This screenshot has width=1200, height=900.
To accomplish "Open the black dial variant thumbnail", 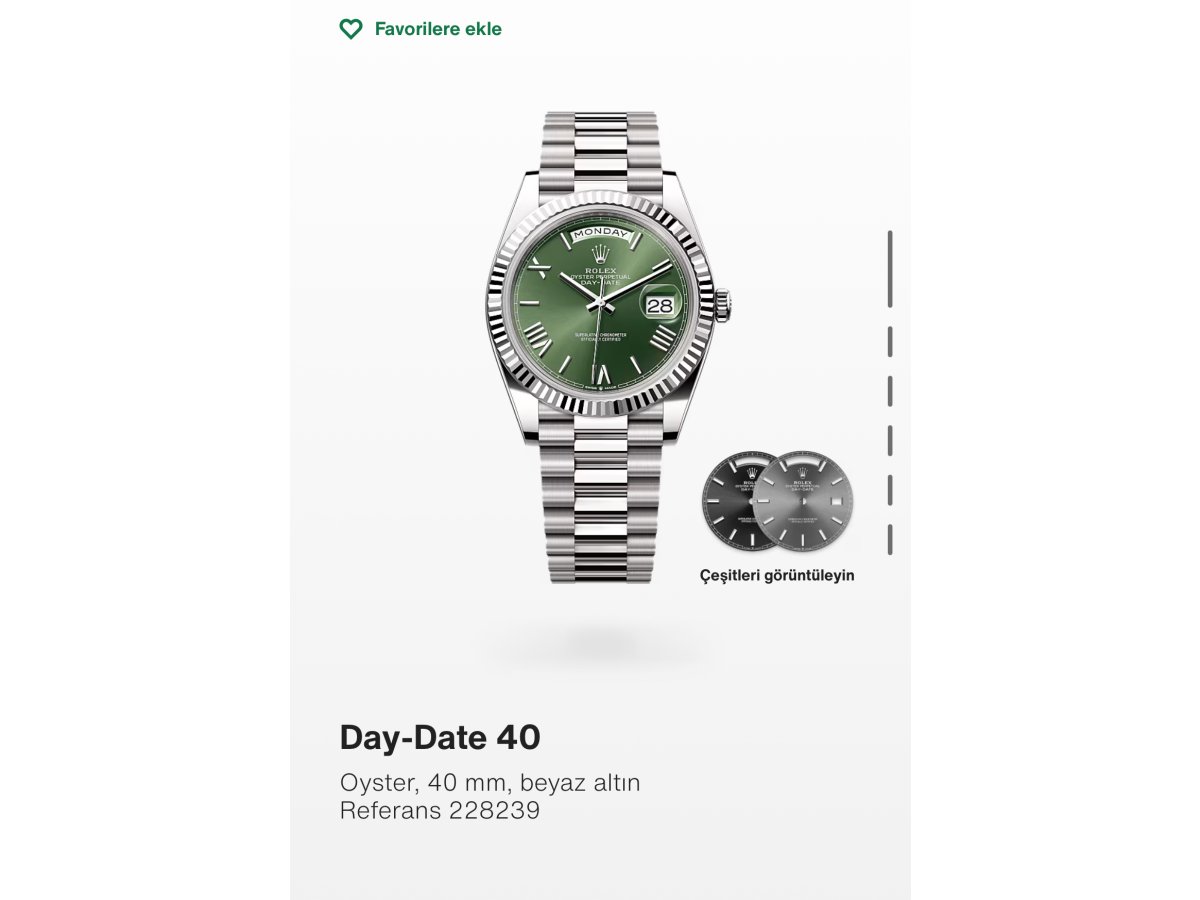I will [728, 500].
